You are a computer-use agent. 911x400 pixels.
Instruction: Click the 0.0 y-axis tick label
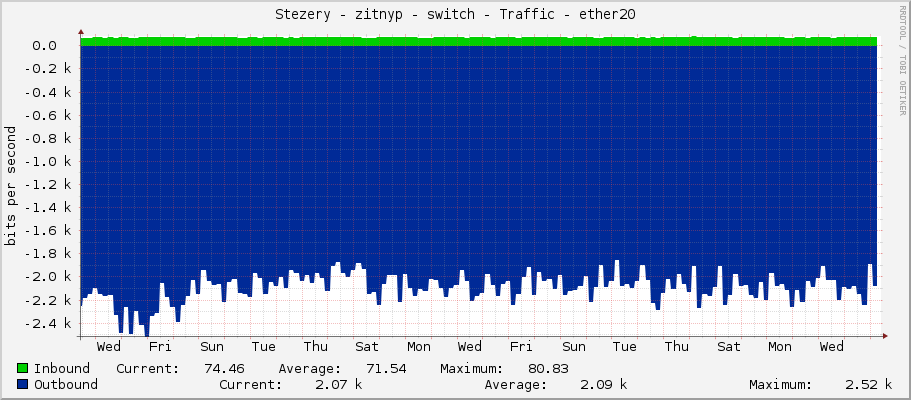[x=44, y=45]
